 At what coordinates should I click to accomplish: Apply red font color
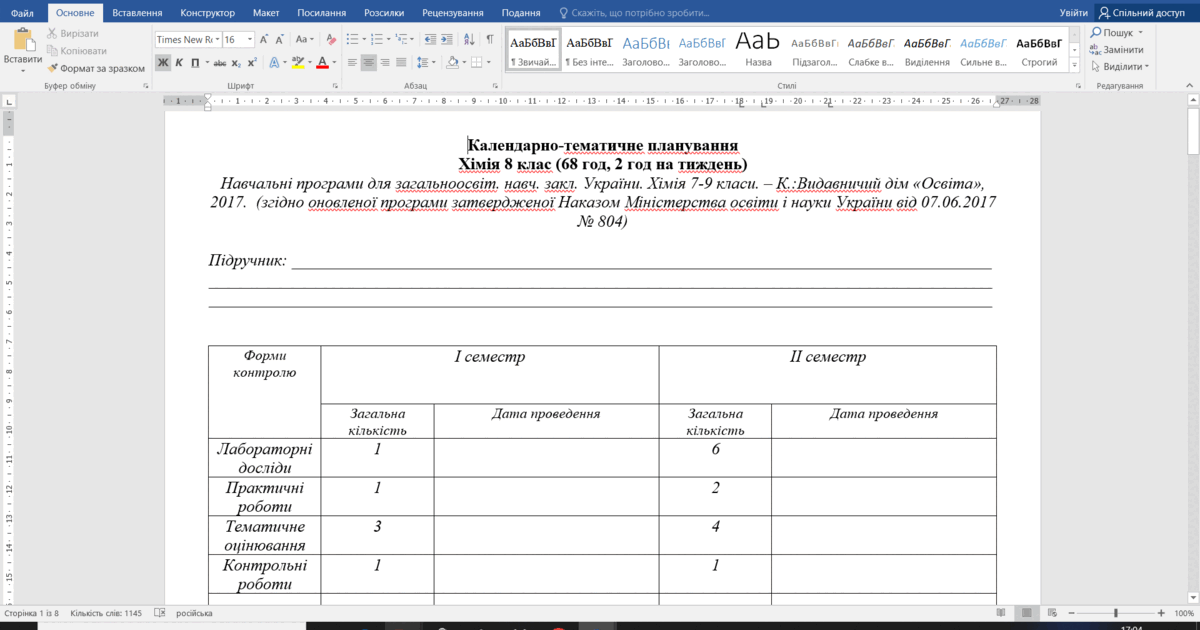(x=321, y=62)
